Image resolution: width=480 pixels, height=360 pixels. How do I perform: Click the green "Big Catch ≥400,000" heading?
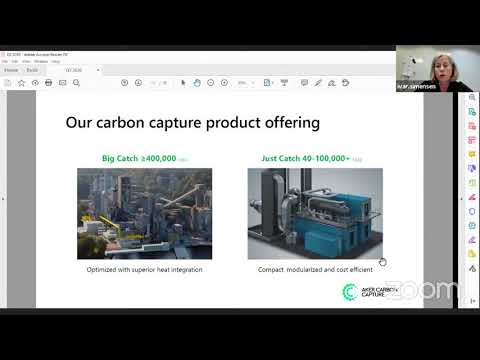(x=139, y=158)
